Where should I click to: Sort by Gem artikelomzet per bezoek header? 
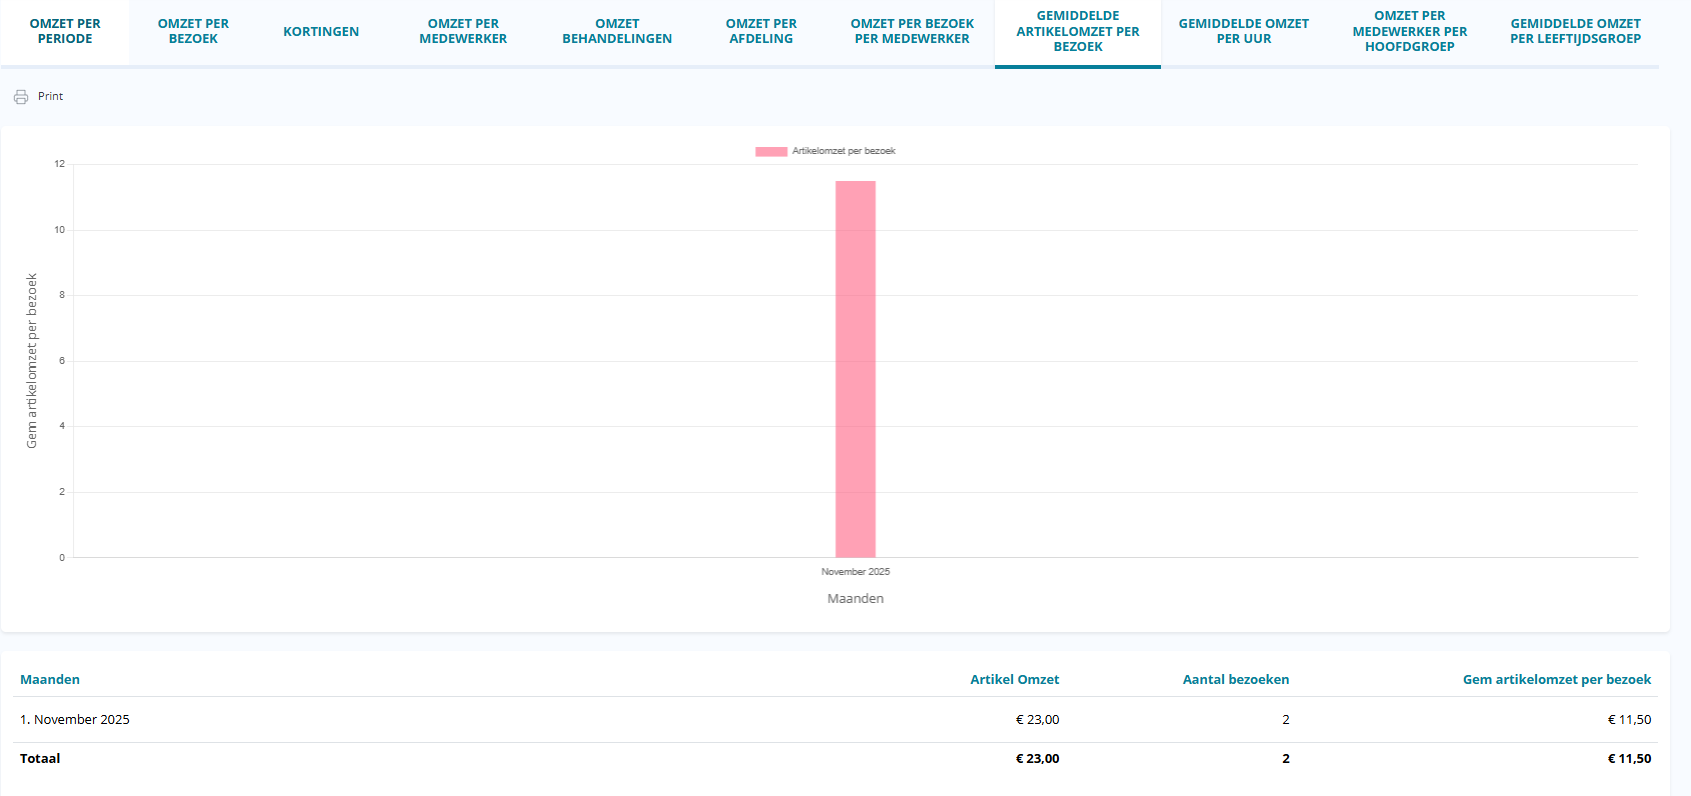point(1556,680)
